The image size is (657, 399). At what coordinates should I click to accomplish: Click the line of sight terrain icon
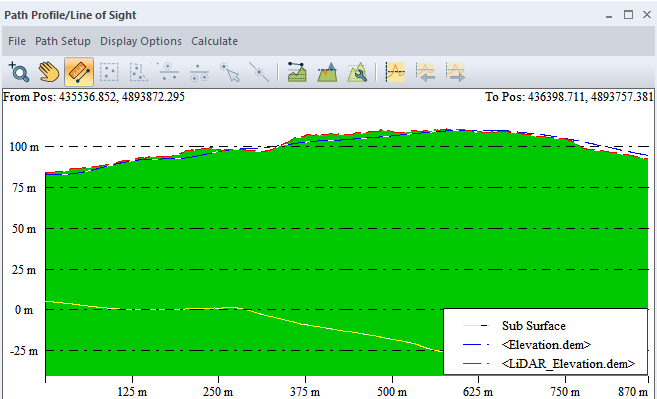297,72
